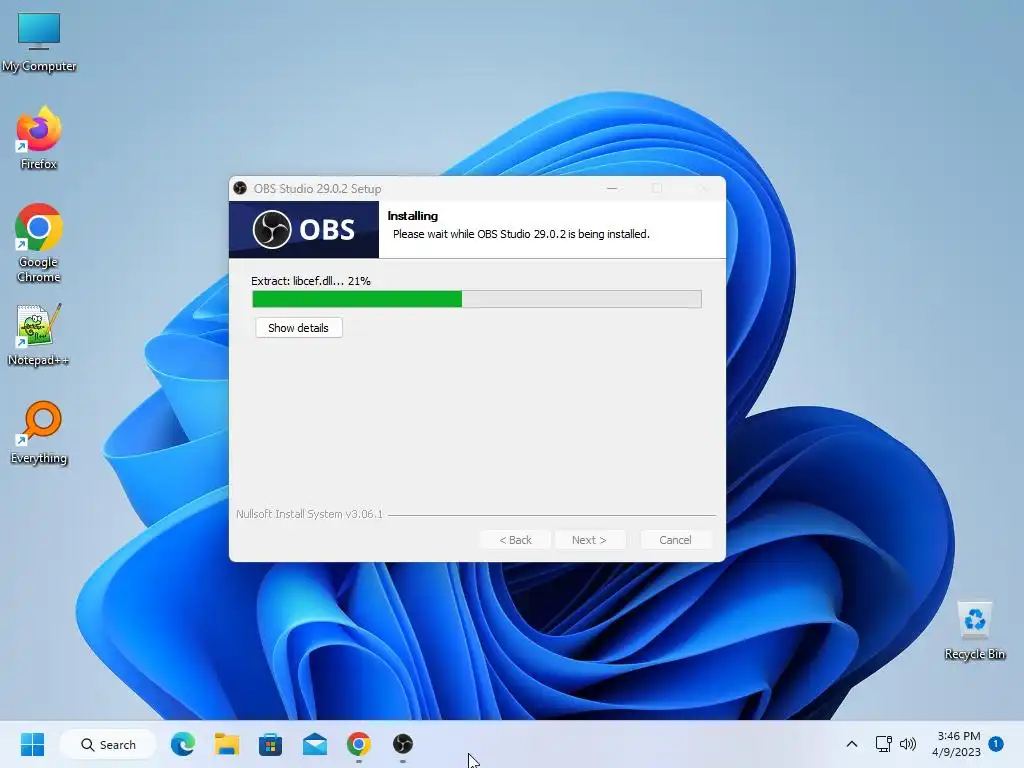The image size is (1024, 768).
Task: Select OBS installer taskbar icon
Action: pos(402,744)
